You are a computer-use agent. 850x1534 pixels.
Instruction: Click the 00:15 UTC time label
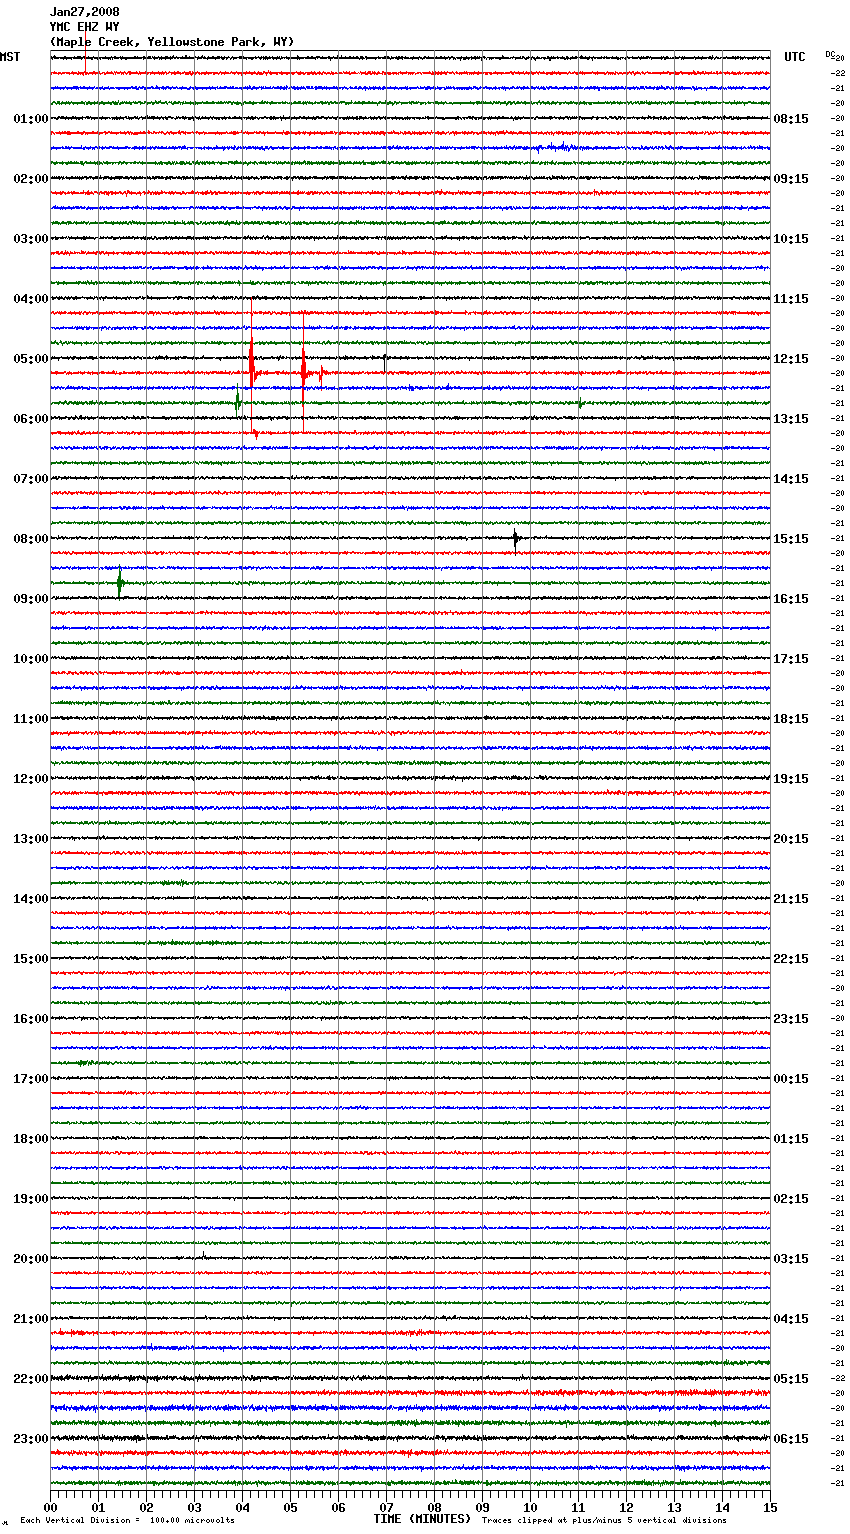[791, 1079]
